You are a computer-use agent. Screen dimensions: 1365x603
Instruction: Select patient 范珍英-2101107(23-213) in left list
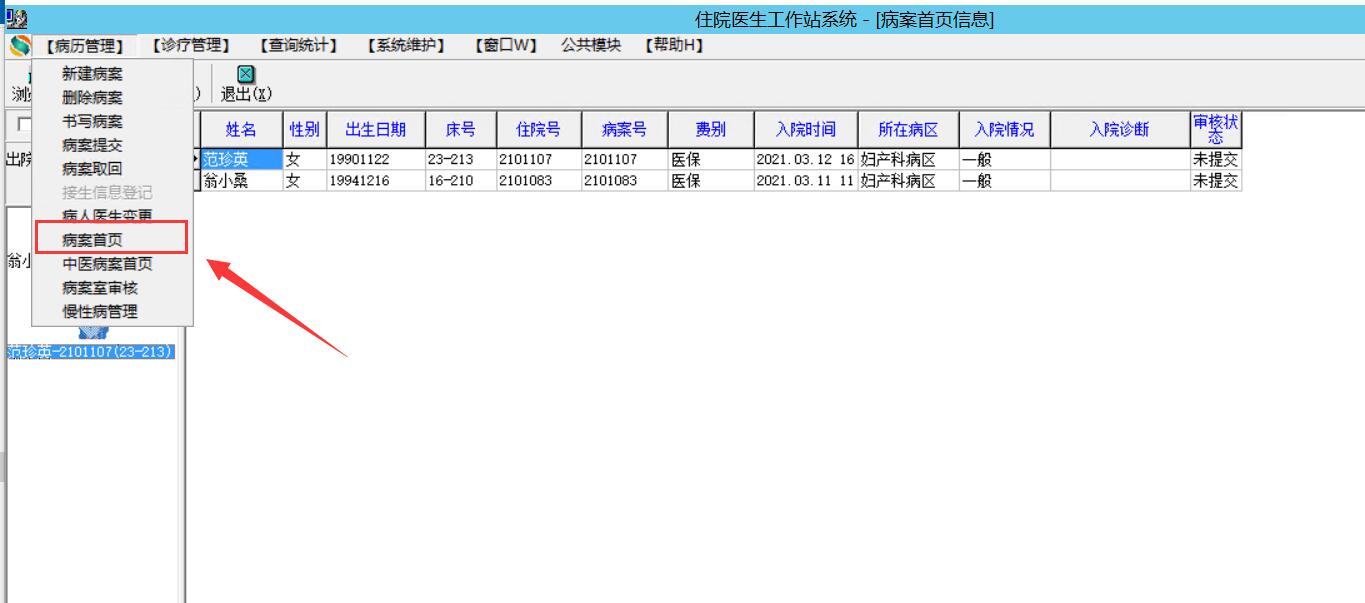tap(90, 352)
